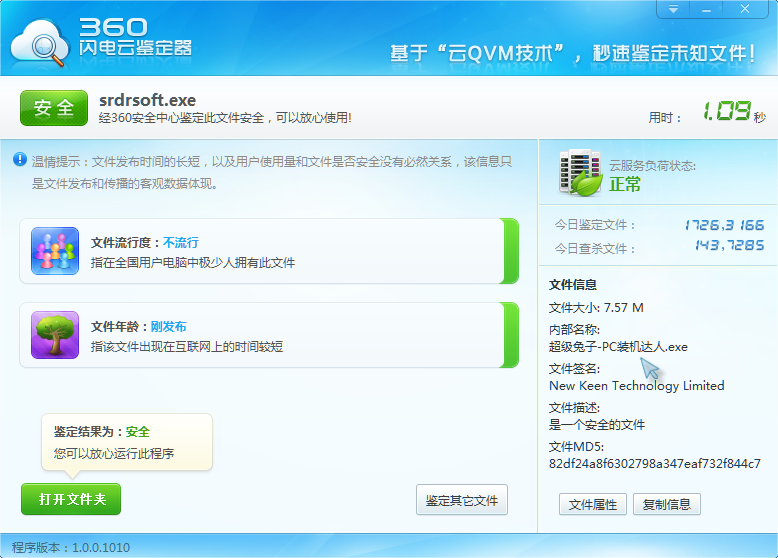Close the 360 cloud identifier window
This screenshot has width=778, height=558.
click(745, 9)
